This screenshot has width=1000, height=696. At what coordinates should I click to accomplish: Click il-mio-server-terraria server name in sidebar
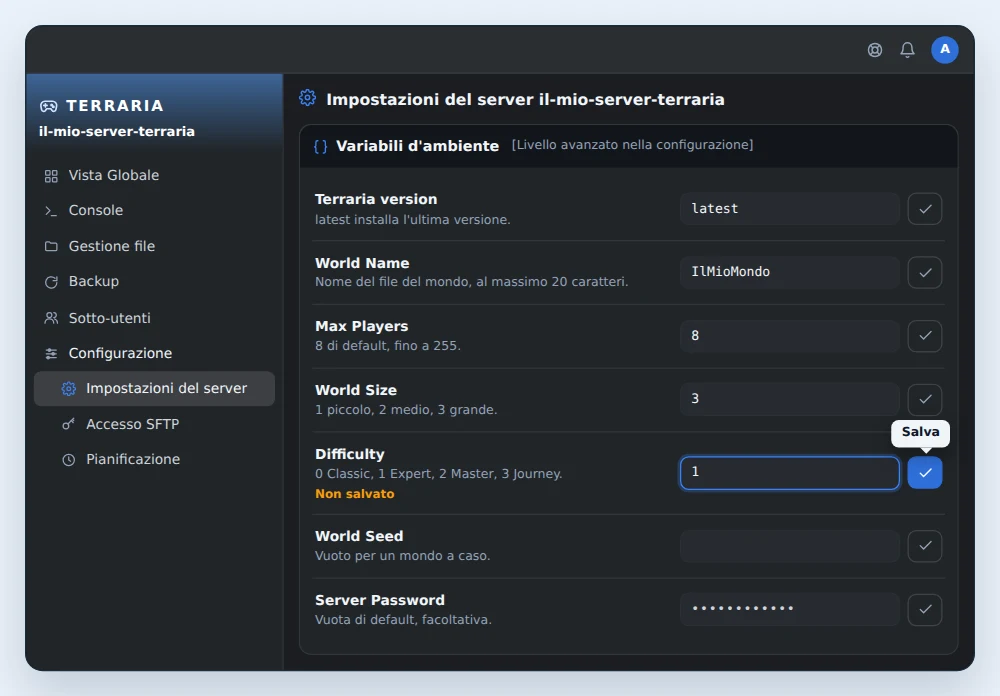117,131
